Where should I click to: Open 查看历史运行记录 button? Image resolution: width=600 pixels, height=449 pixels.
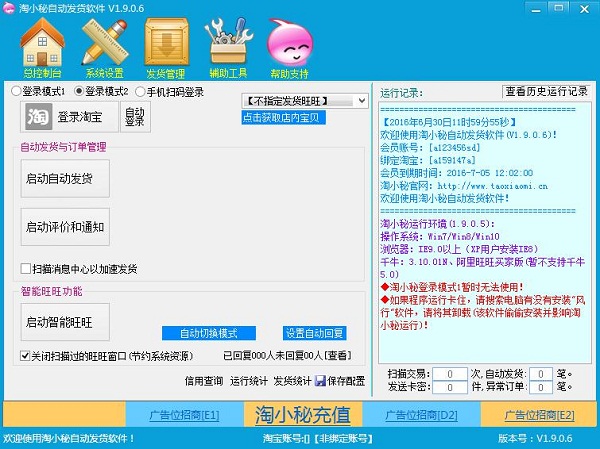point(546,91)
